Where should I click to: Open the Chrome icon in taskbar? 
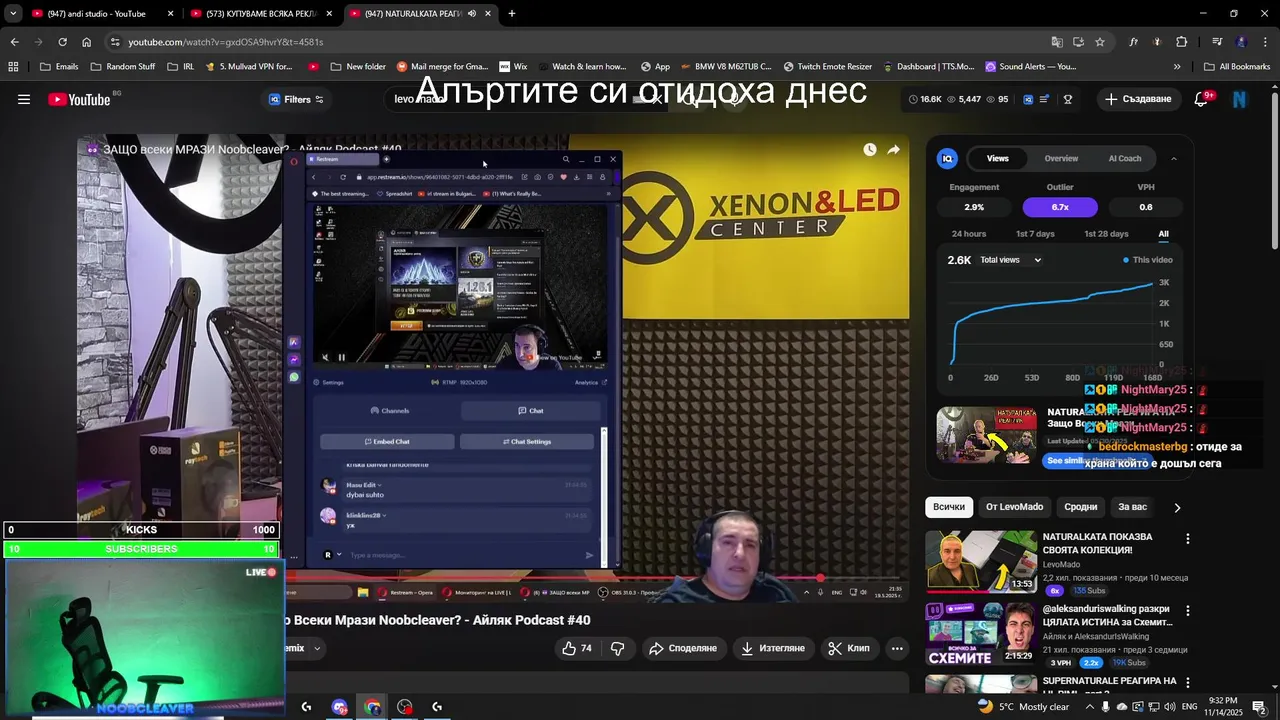[x=372, y=707]
